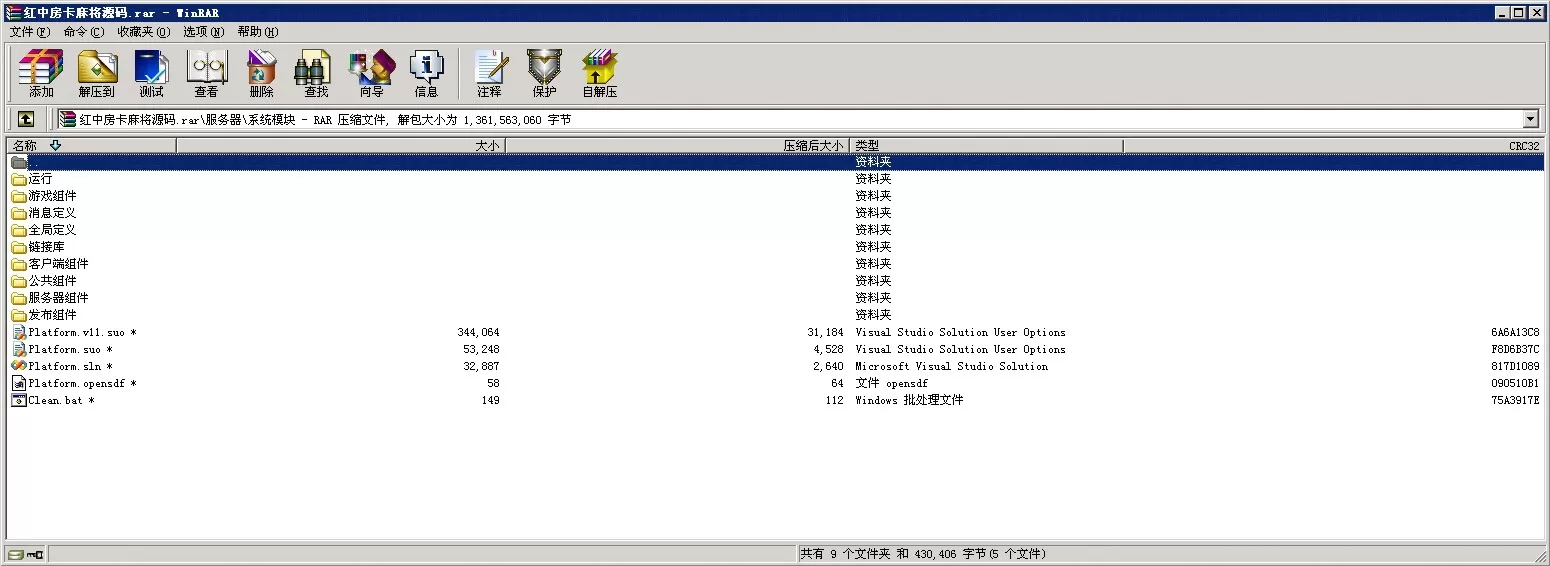This screenshot has height=566, width=1550.
Task: Click the 自解压 (SFX) toolbar icon
Action: (599, 74)
